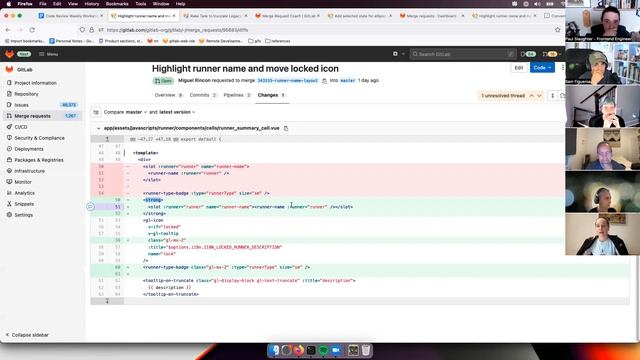Click the gitlab.com address bar URL
The height and width of the screenshot is (360, 640).
click(x=177, y=30)
